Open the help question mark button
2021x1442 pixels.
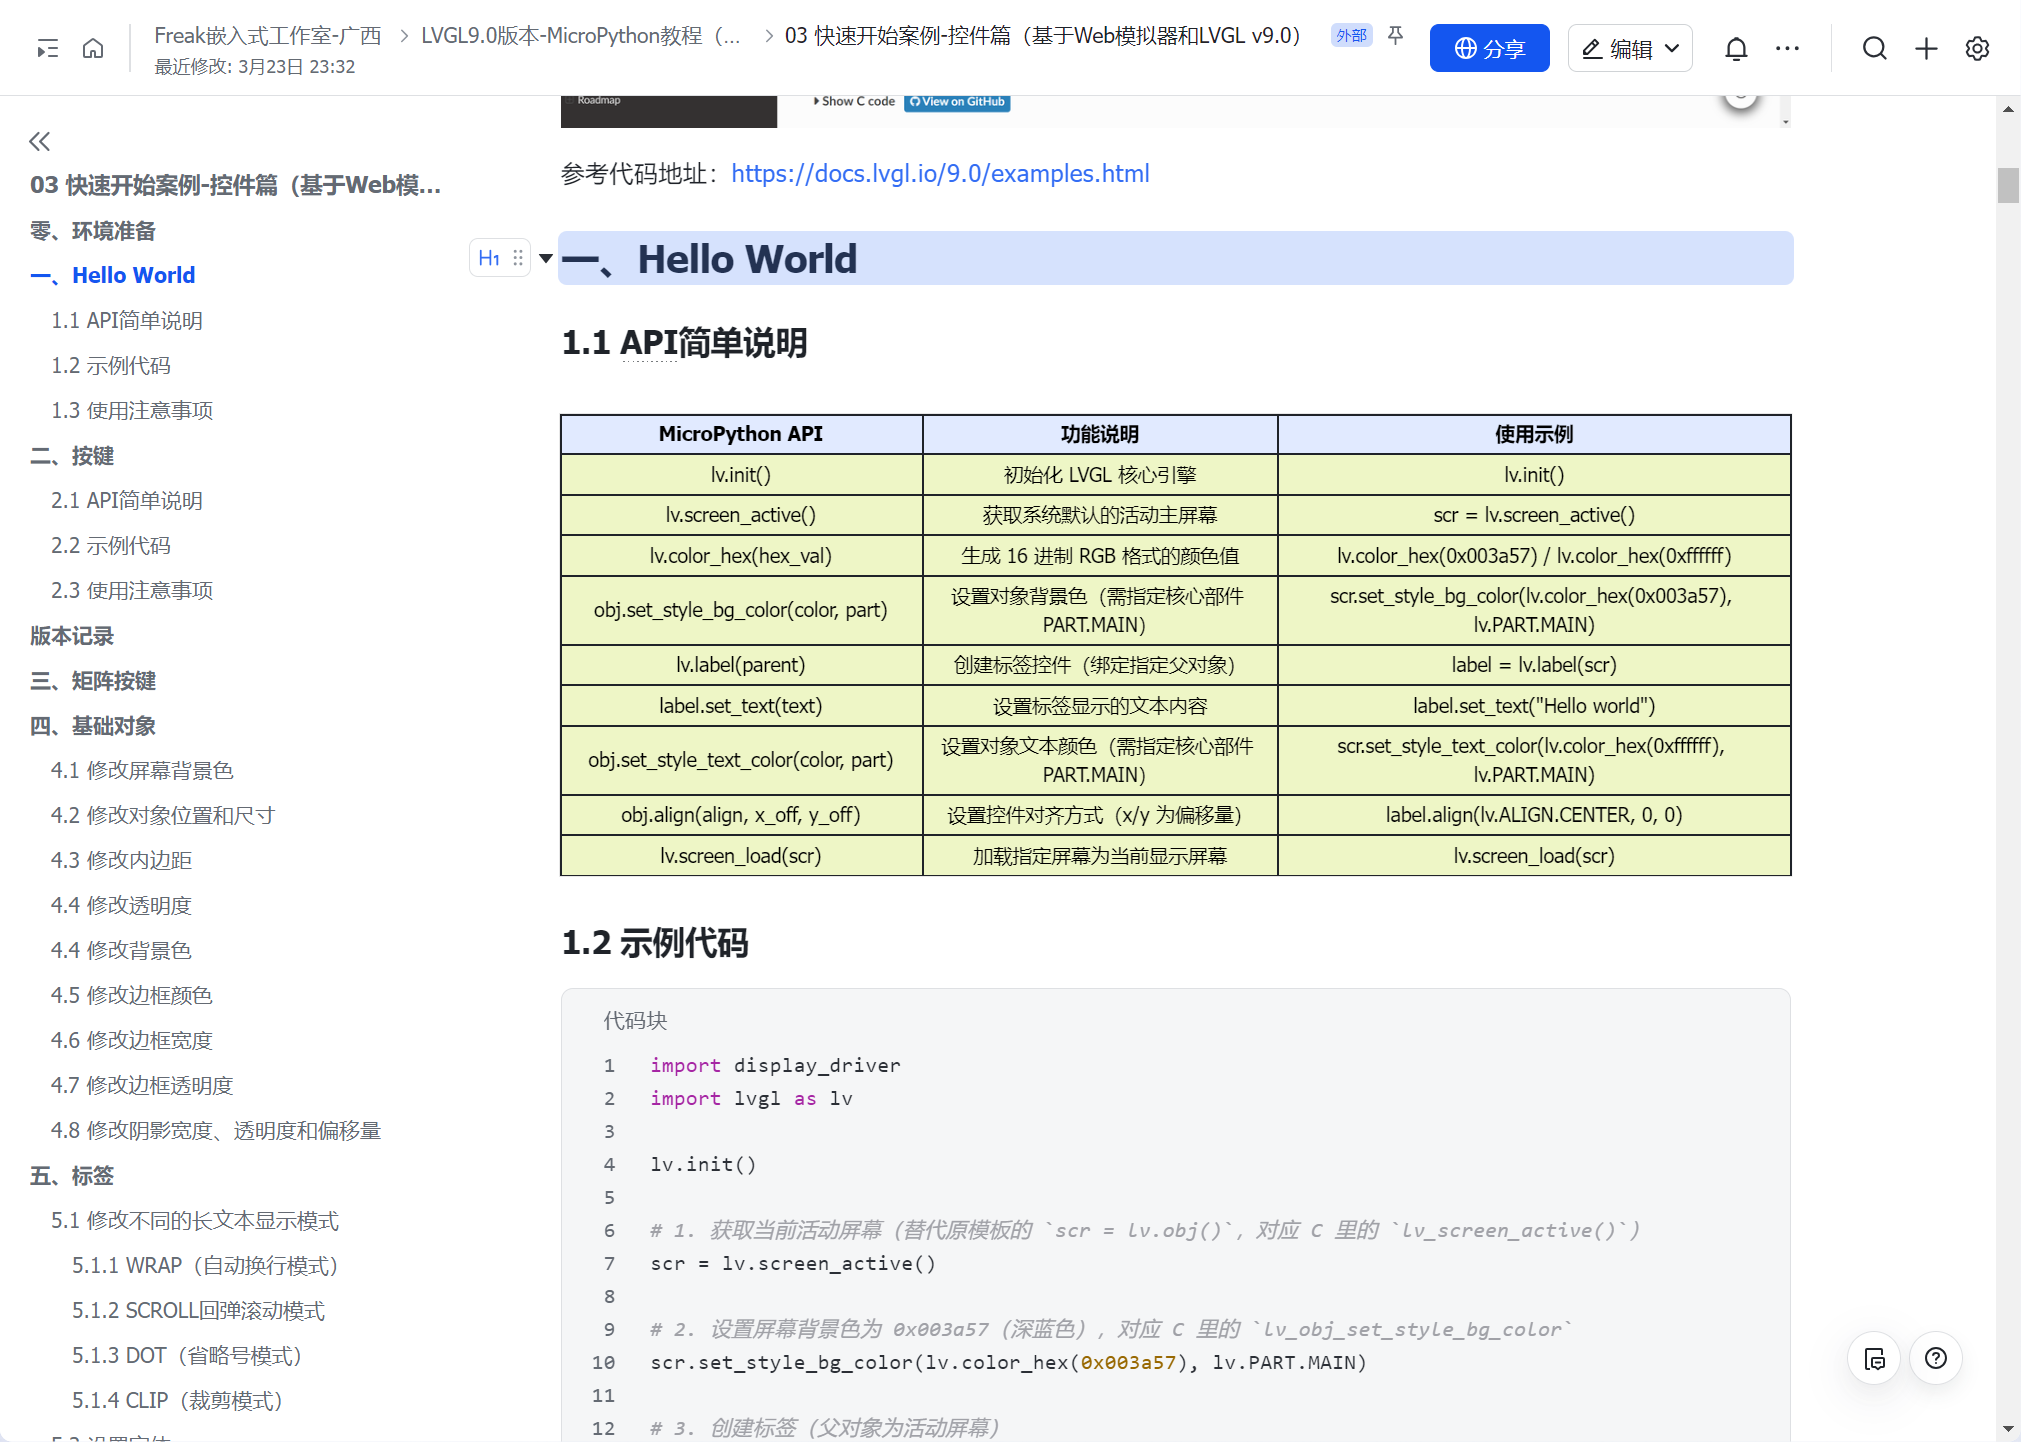[x=1935, y=1358]
